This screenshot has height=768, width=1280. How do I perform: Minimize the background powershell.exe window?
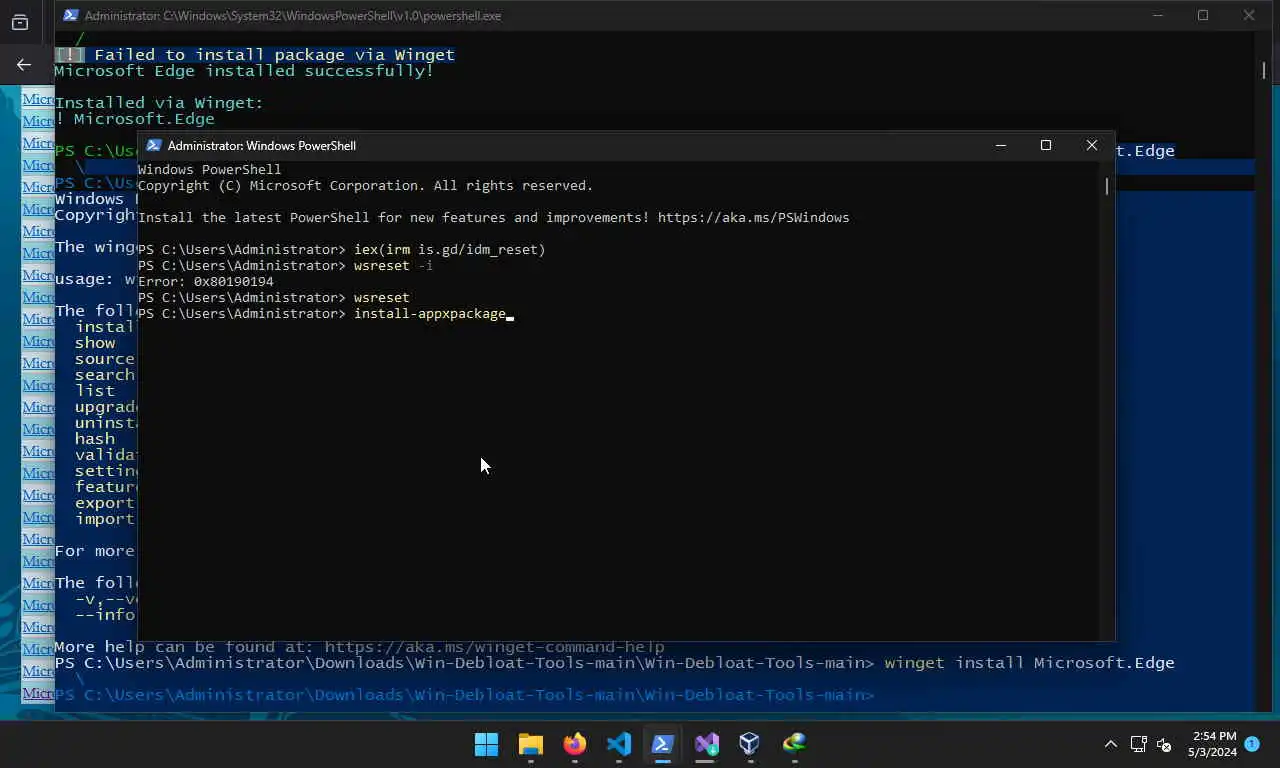pos(1158,15)
